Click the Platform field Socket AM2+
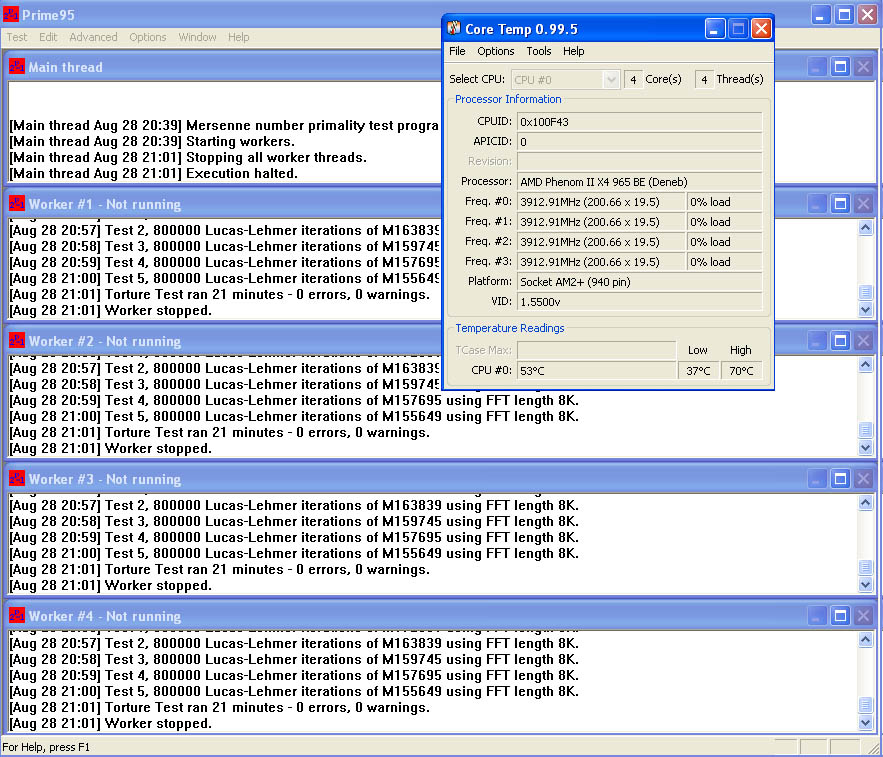The image size is (883, 757). click(639, 282)
